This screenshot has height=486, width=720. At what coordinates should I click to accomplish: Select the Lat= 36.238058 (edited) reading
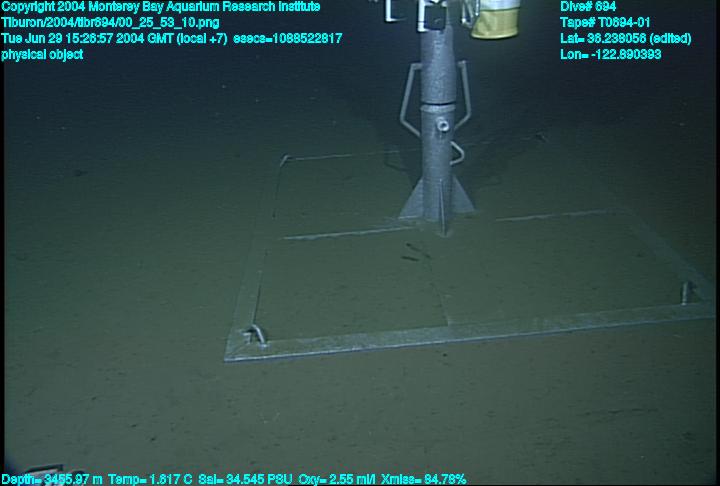click(x=625, y=39)
